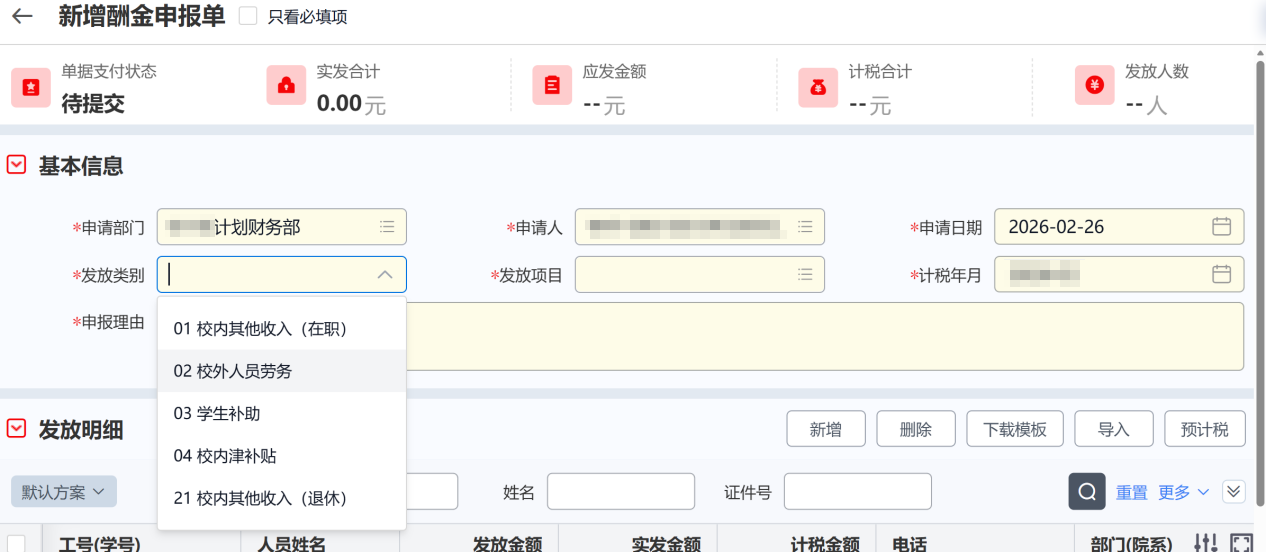
Task: Click list icon in 申请人 field
Action: (x=805, y=227)
